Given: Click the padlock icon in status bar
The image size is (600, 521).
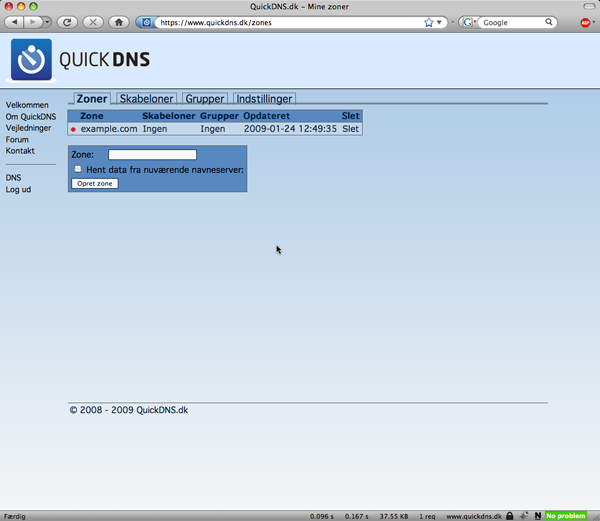Looking at the screenshot, I should (510, 515).
